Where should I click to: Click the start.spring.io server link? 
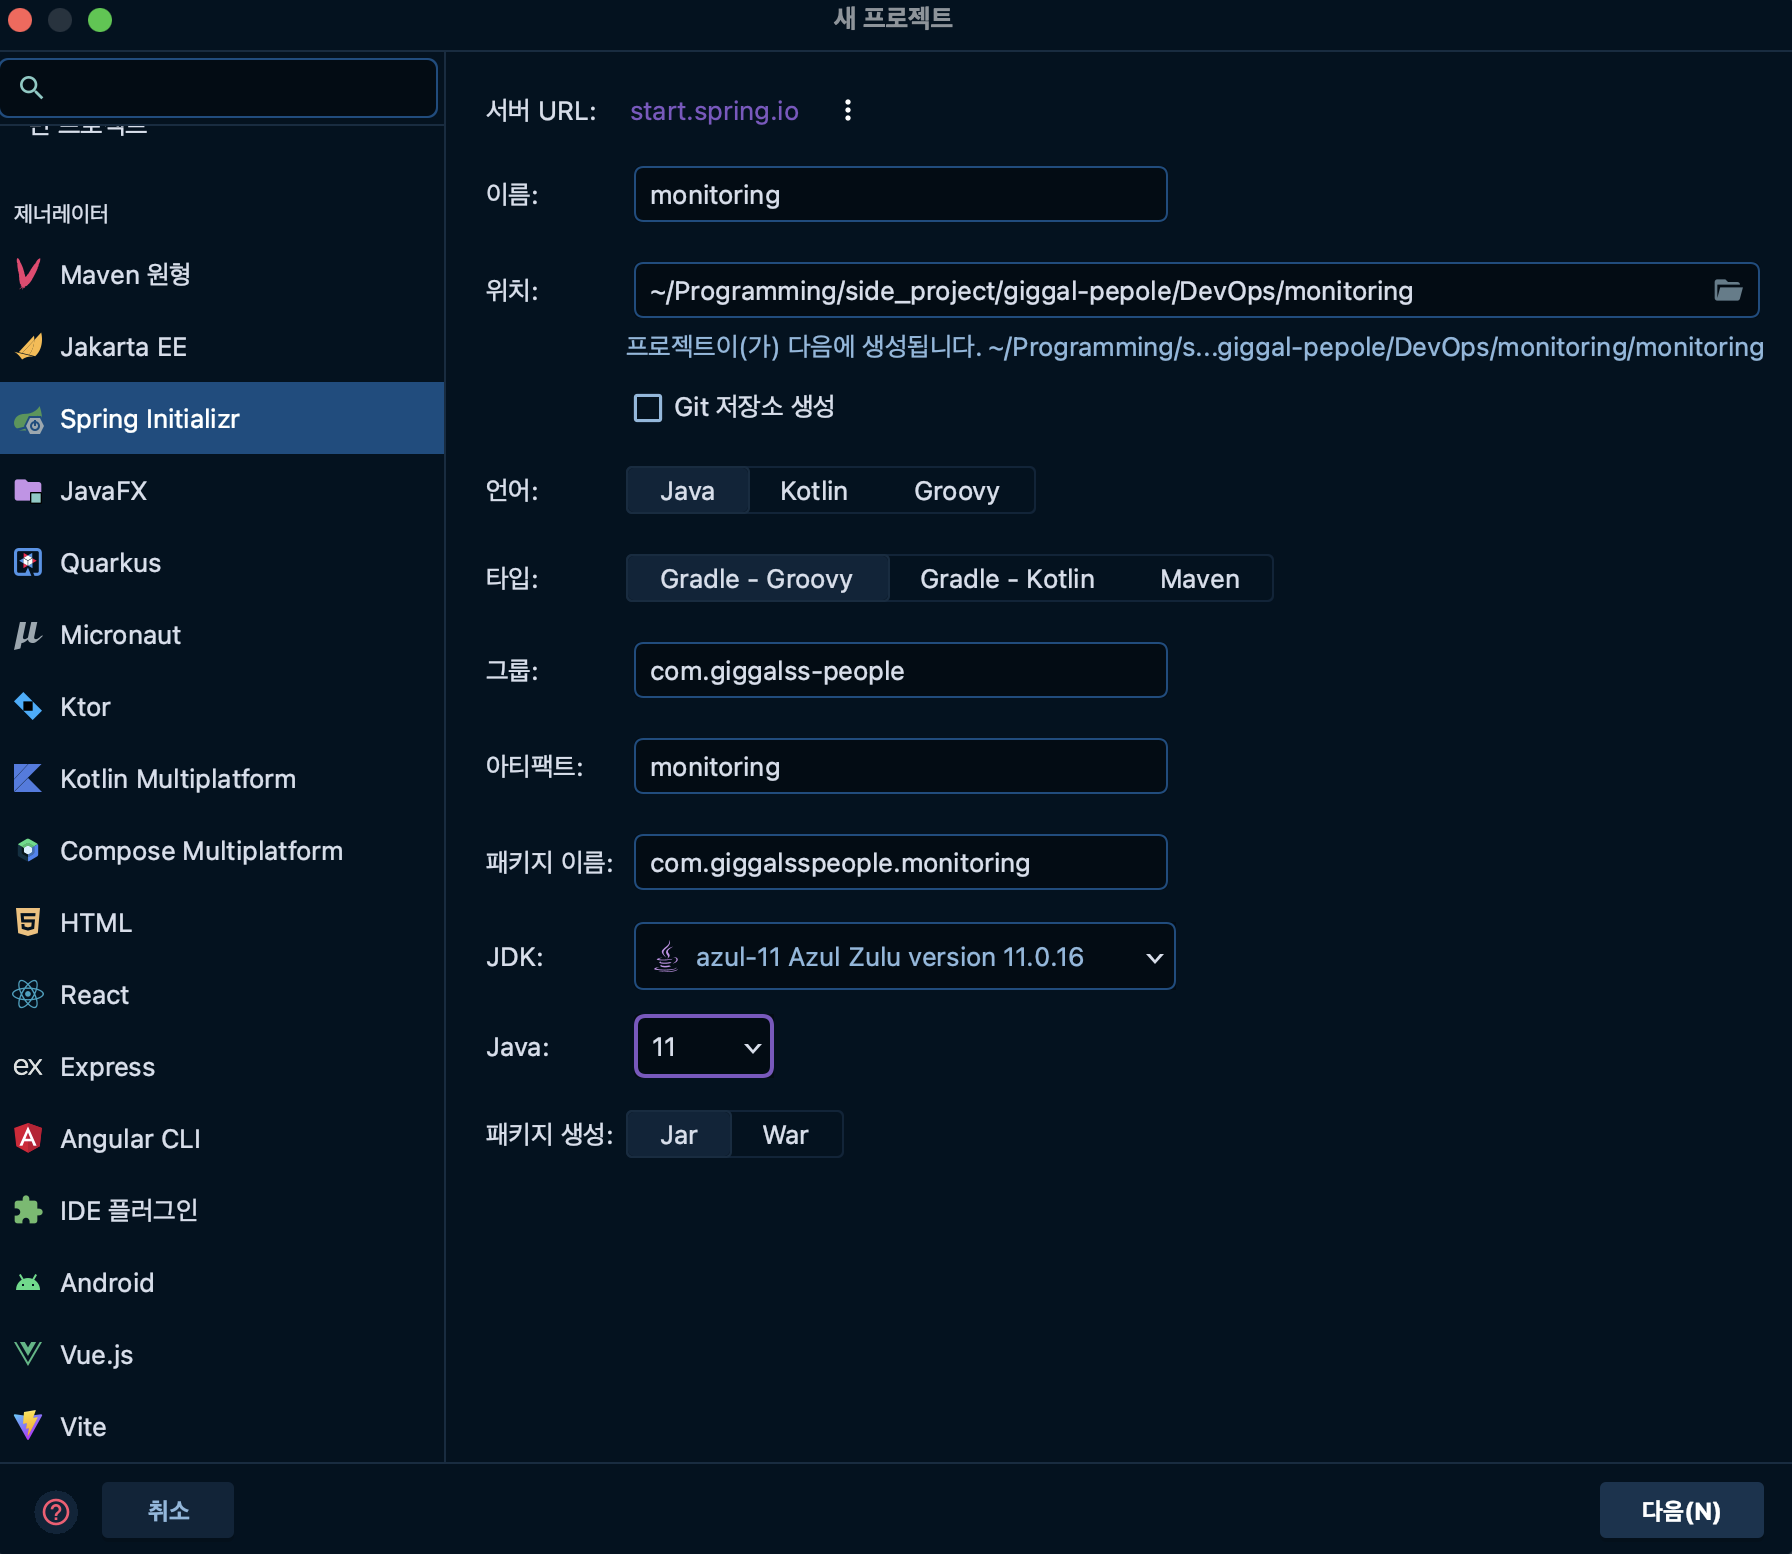[x=714, y=111]
